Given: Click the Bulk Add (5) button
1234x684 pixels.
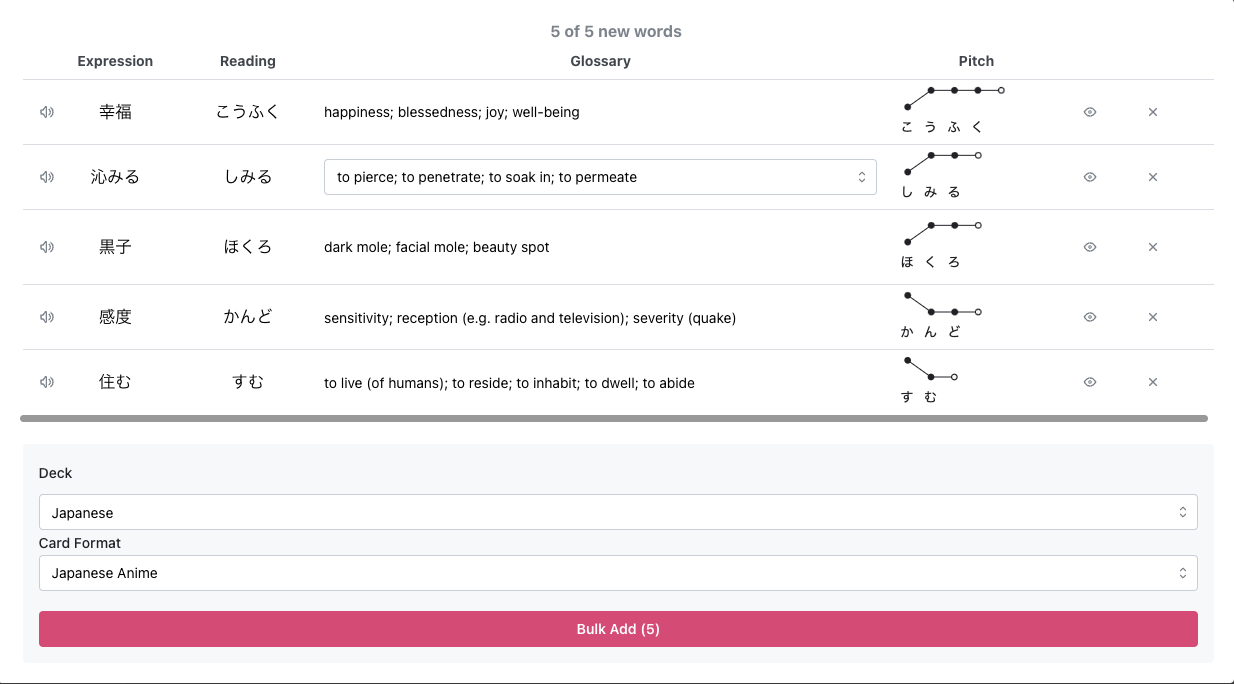Looking at the screenshot, I should (x=617, y=629).
